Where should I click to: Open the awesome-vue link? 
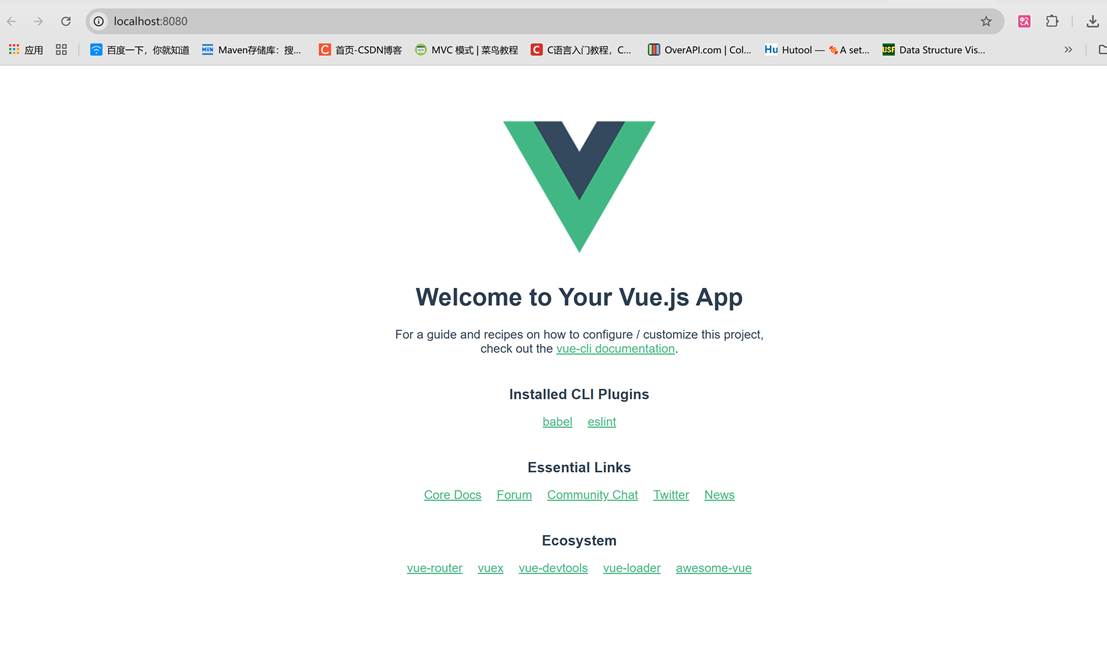(x=714, y=568)
